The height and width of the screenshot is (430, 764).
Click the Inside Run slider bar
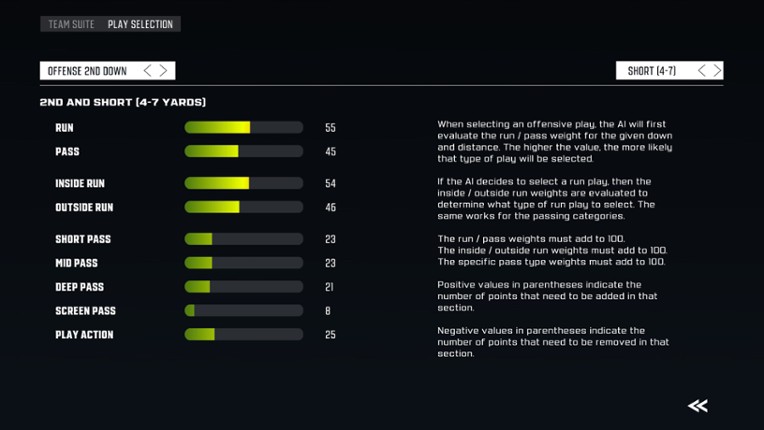(x=244, y=184)
